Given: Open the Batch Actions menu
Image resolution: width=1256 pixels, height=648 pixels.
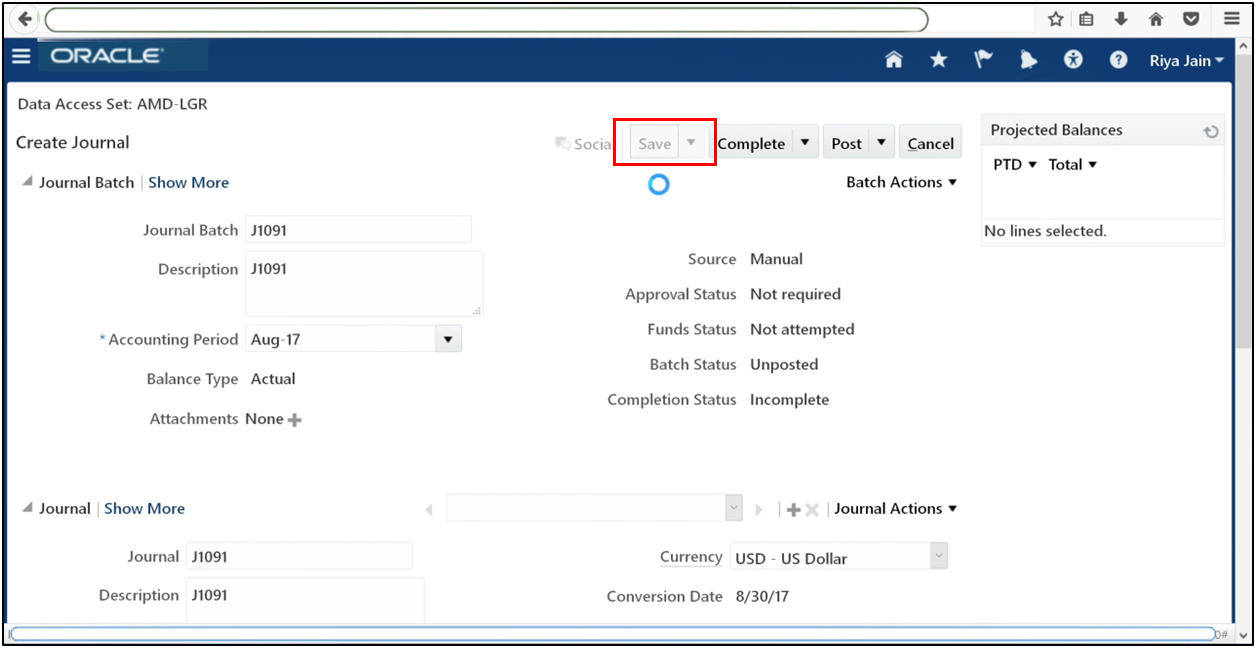Looking at the screenshot, I should click(900, 181).
